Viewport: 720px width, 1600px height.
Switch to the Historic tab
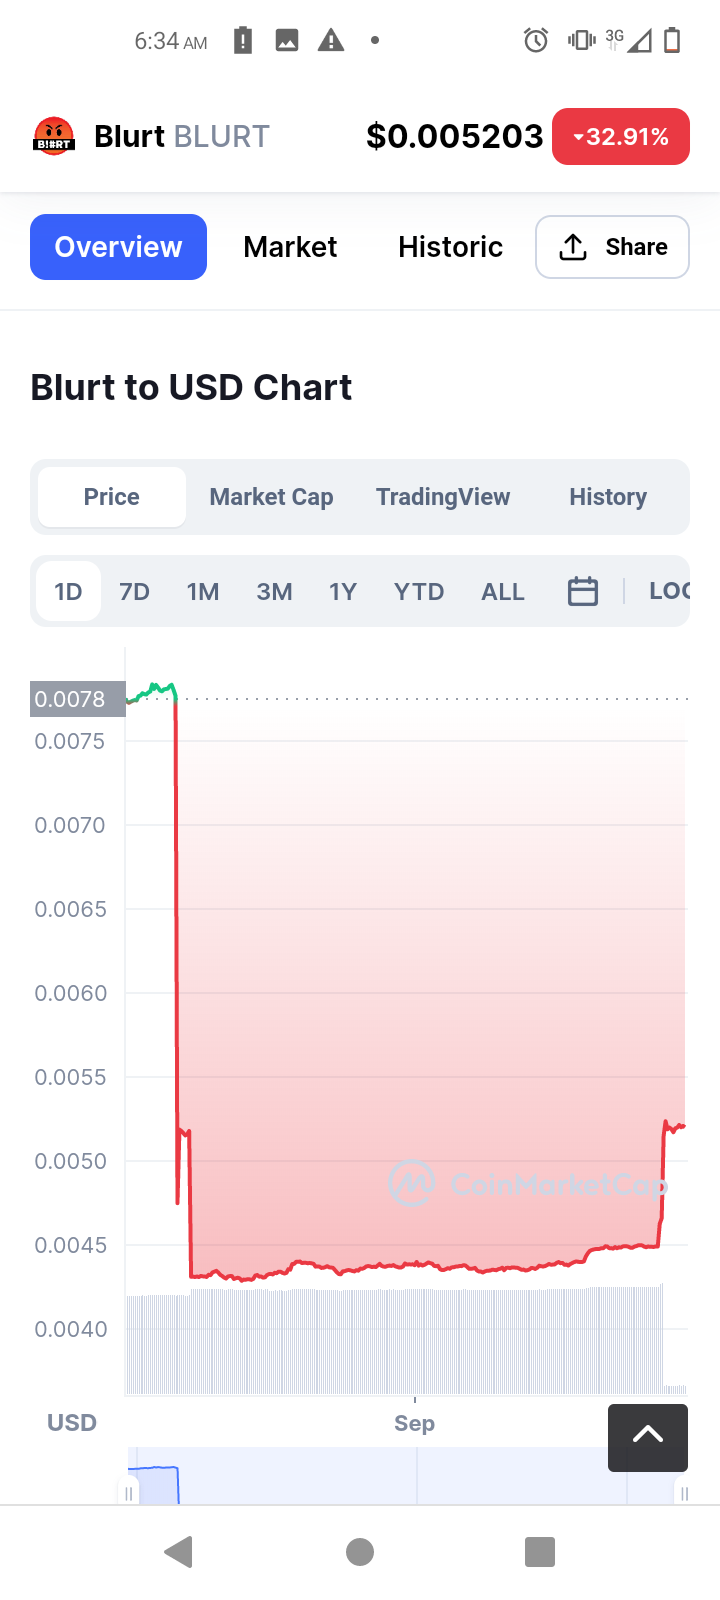coord(450,247)
